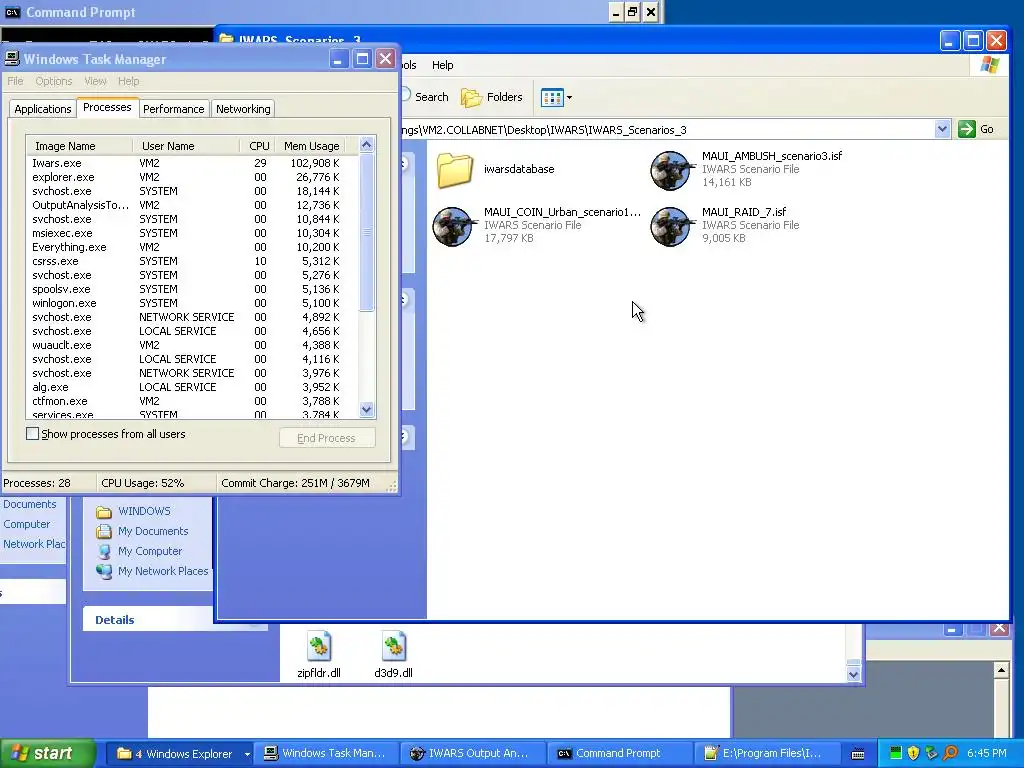
Task: Open the Task Manager Options menu
Action: pos(54,81)
